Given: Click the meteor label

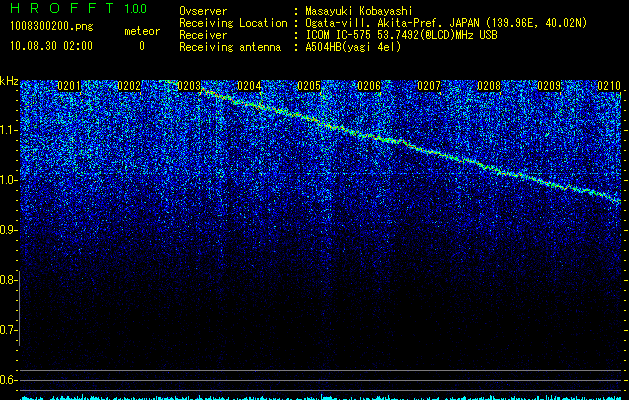Looking at the screenshot, I should tap(142, 31).
